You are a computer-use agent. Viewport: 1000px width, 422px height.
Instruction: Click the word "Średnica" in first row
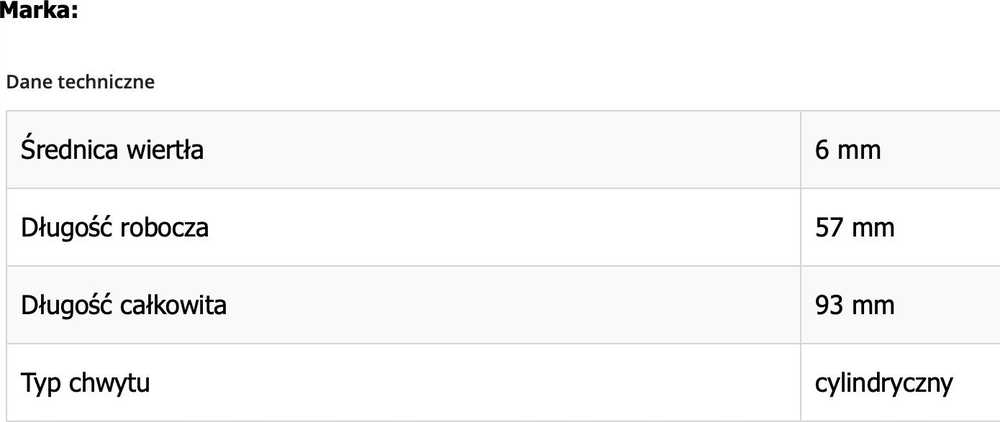click(70, 149)
